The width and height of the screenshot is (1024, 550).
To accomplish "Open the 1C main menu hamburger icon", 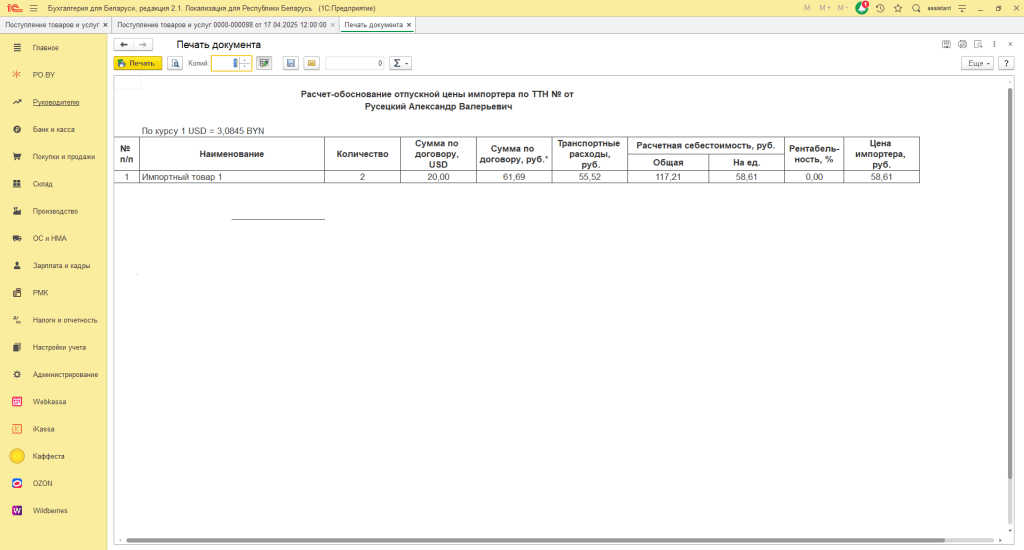I will pos(33,8).
